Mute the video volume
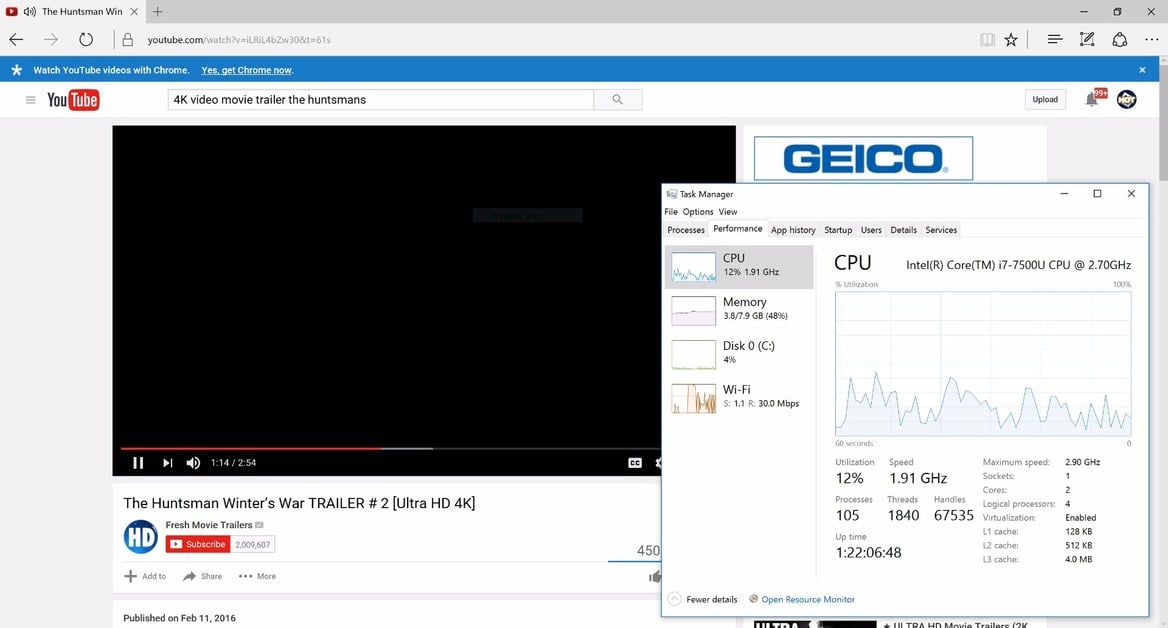This screenshot has width=1168, height=628. (193, 463)
